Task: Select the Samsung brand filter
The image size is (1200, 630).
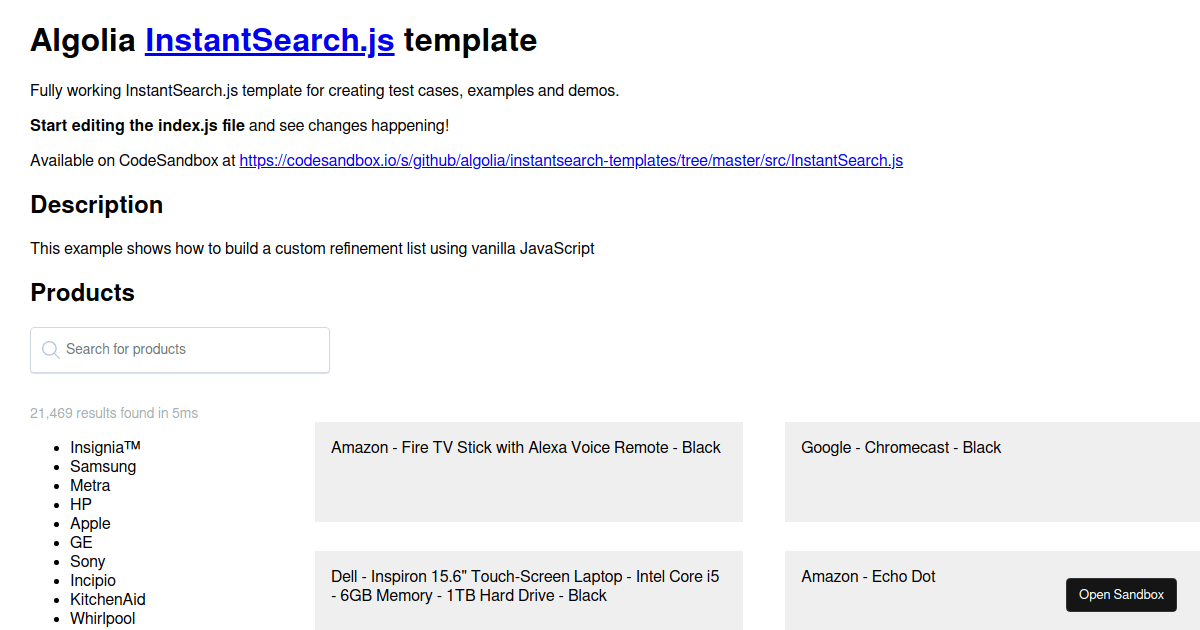Action: (103, 466)
